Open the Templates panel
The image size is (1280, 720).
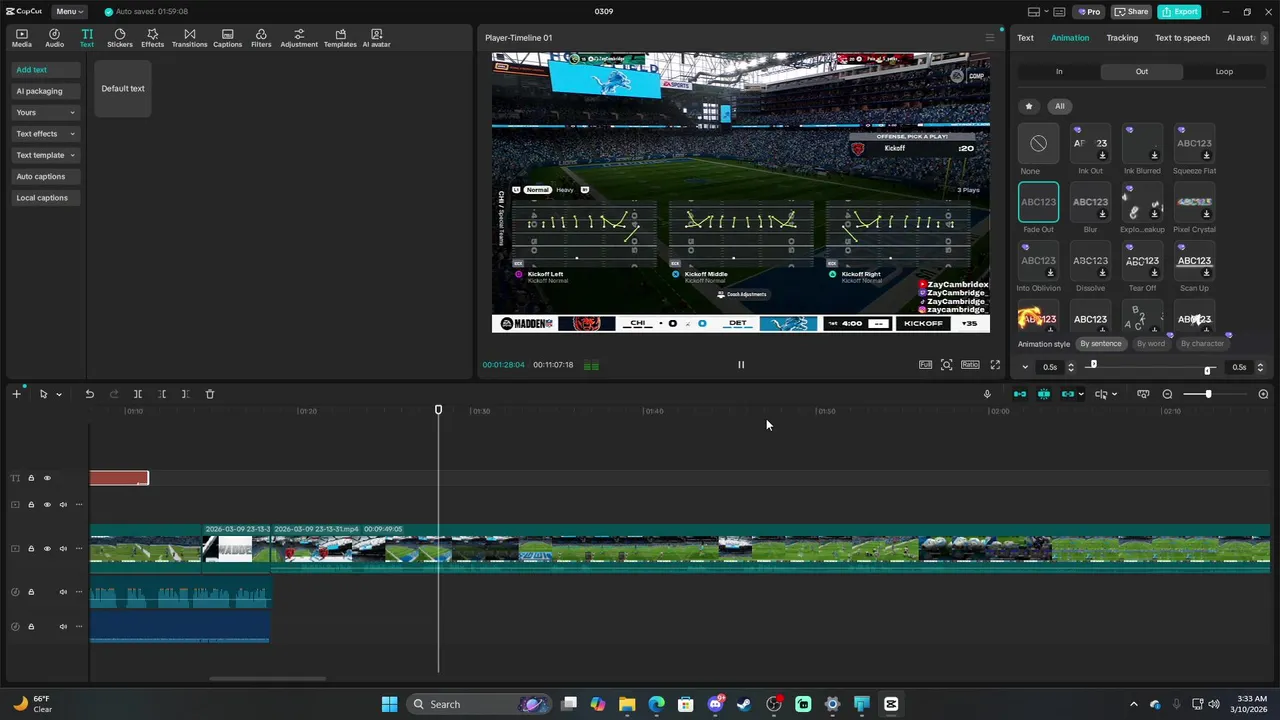coord(340,38)
